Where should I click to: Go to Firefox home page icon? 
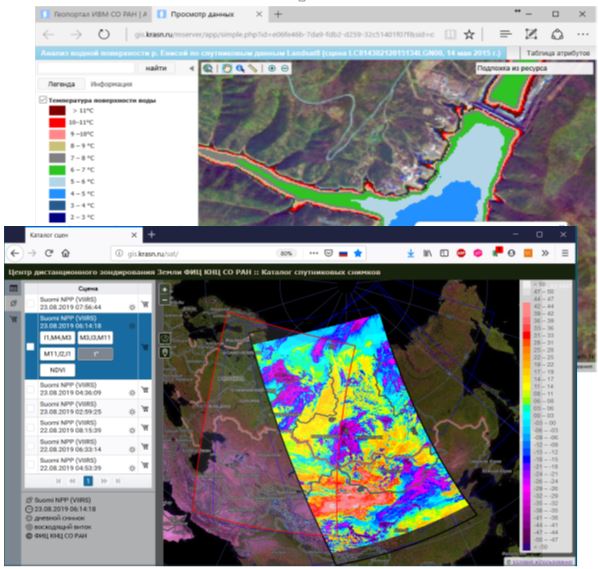66,253
